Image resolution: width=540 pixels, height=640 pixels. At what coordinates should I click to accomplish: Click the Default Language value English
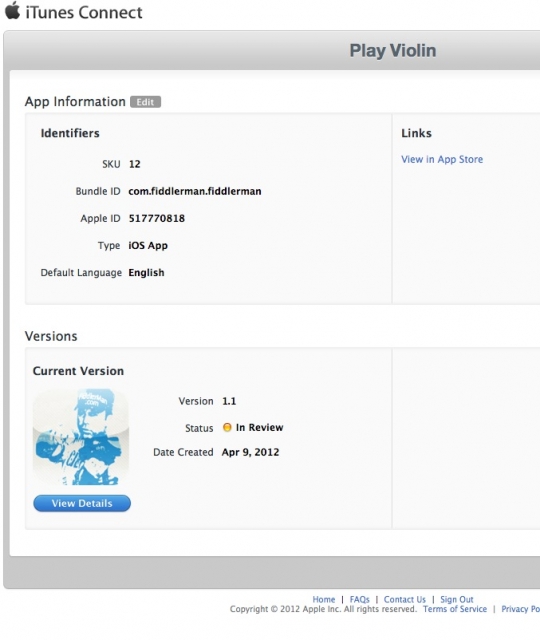tap(147, 273)
